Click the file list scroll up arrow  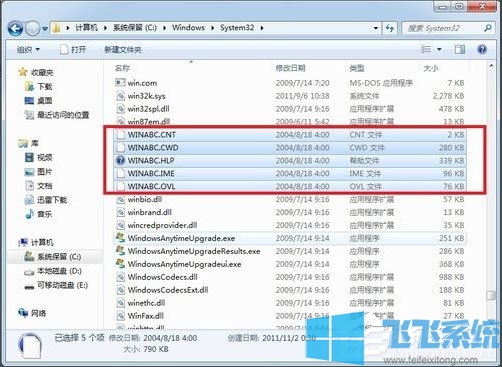[491, 66]
